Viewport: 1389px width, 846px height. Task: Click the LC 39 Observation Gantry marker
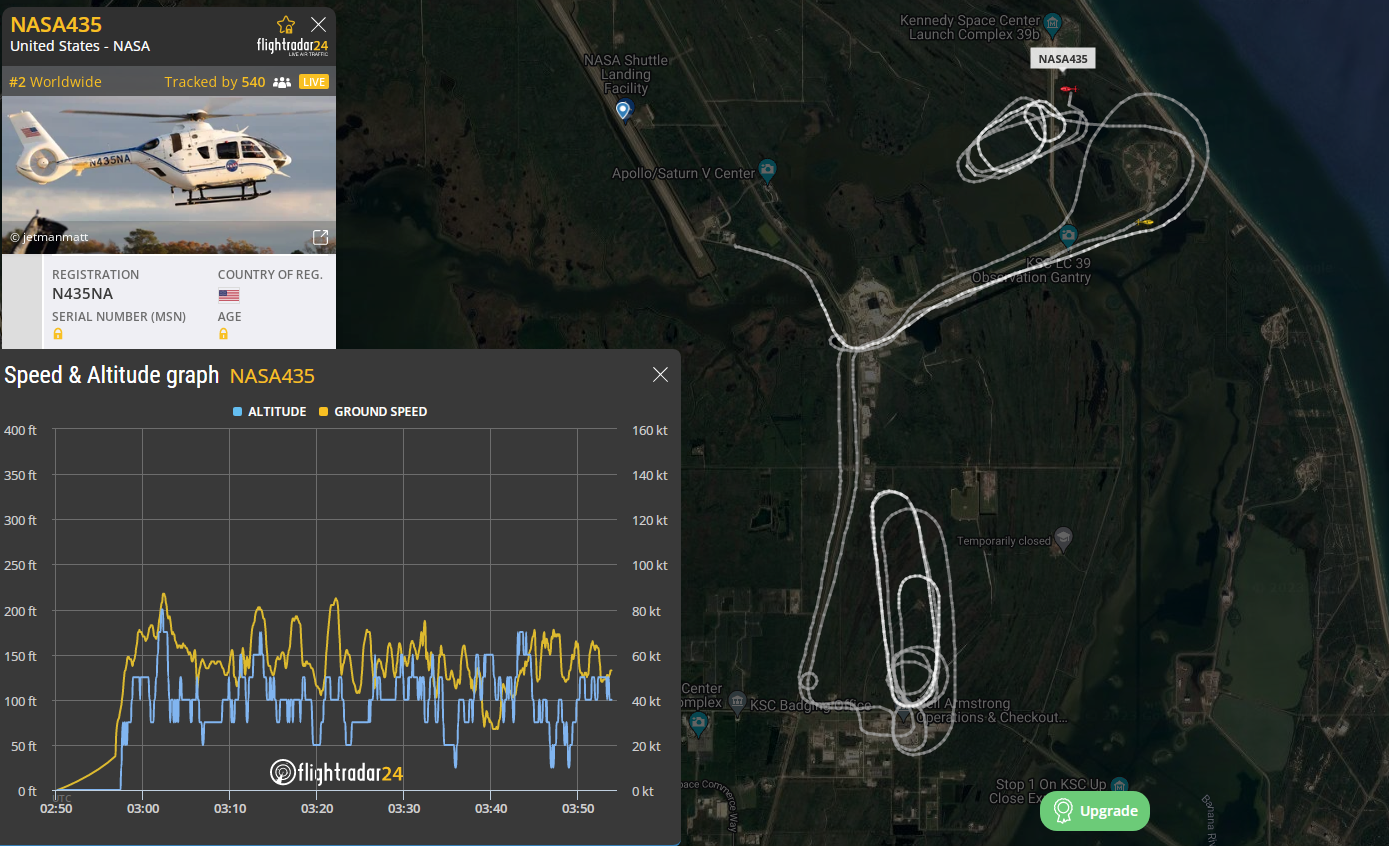pyautogui.click(x=1068, y=236)
